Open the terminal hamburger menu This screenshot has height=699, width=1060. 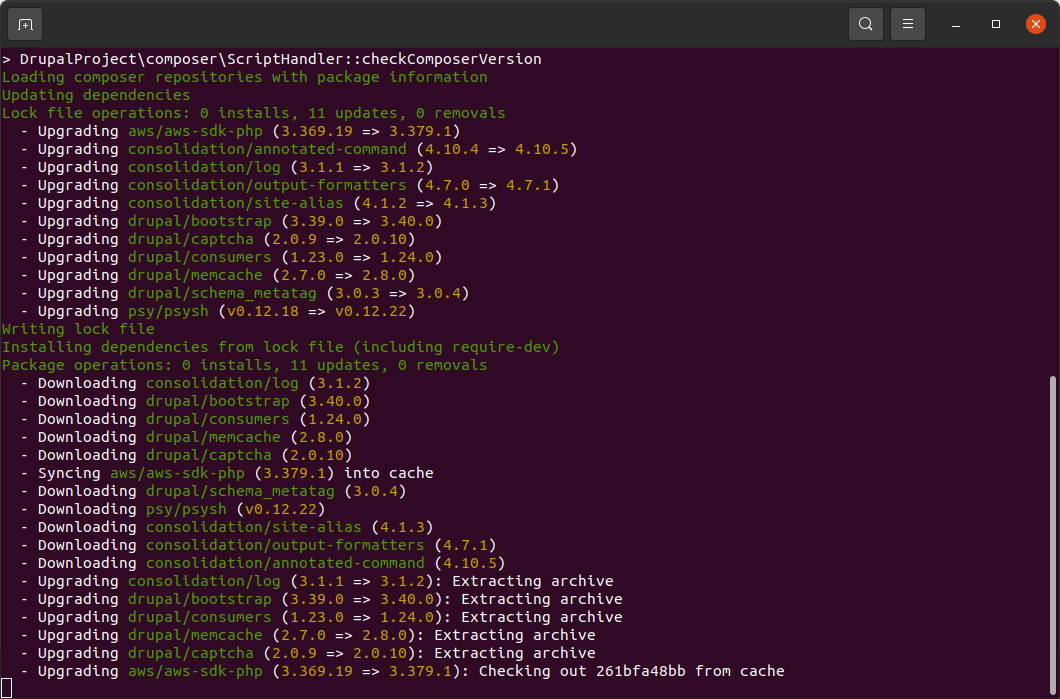coord(907,23)
